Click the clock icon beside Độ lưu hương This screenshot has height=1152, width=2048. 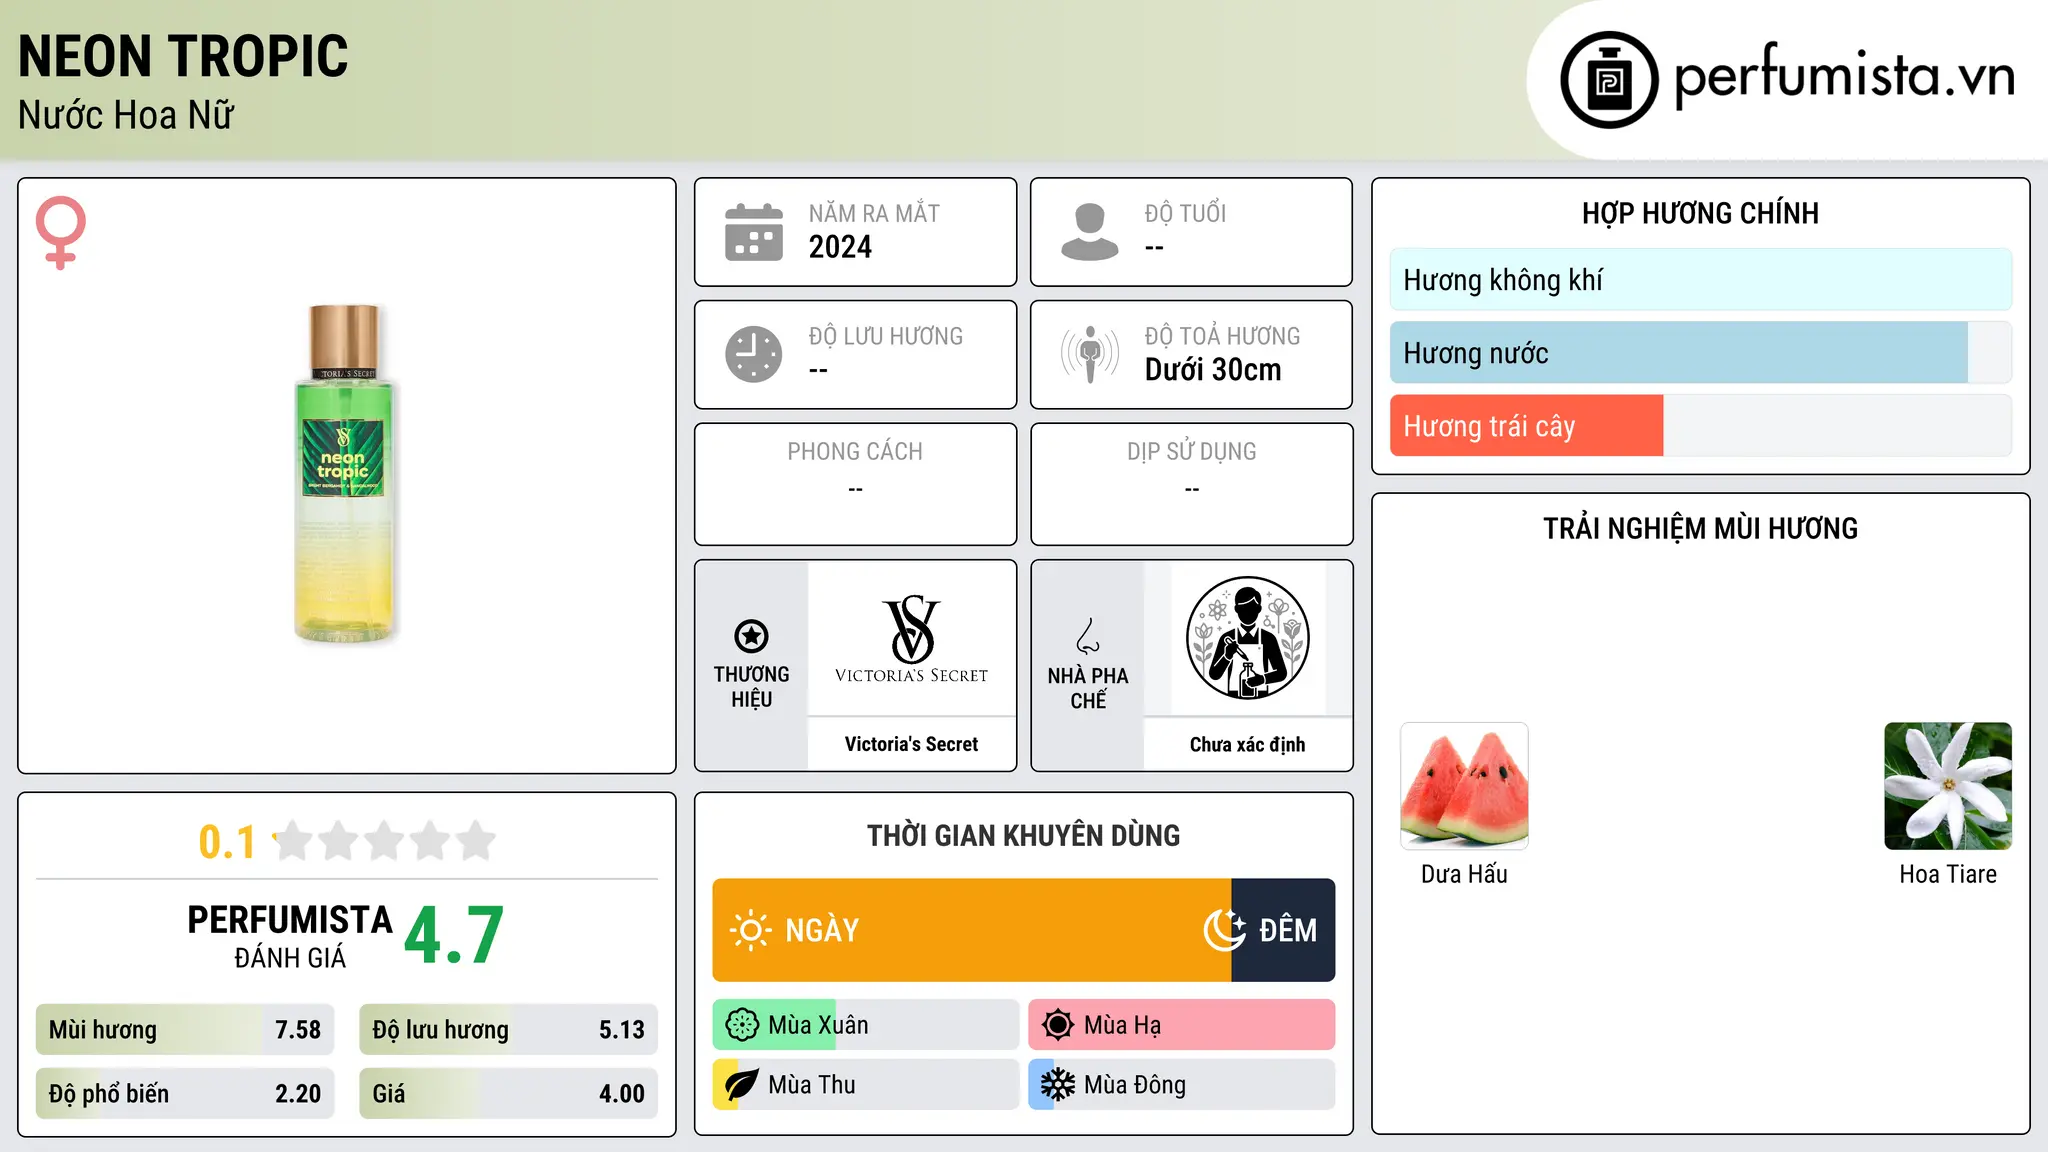point(754,354)
